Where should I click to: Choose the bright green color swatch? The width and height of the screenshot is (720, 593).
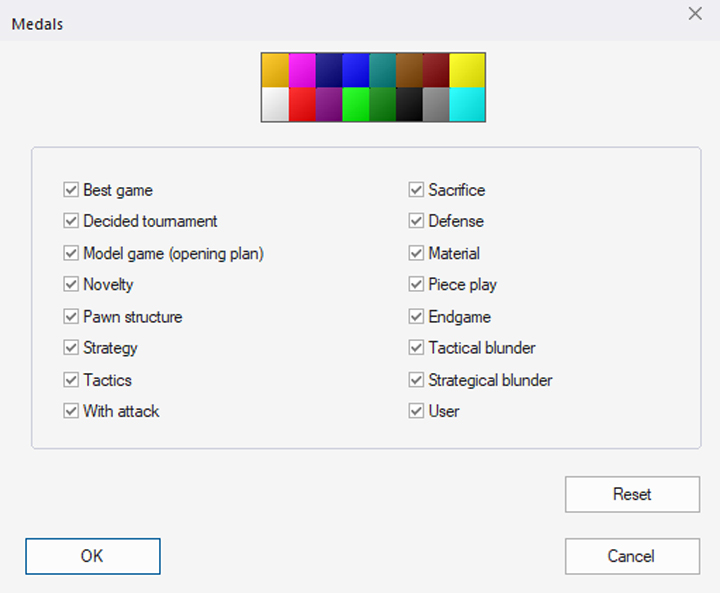click(x=355, y=104)
